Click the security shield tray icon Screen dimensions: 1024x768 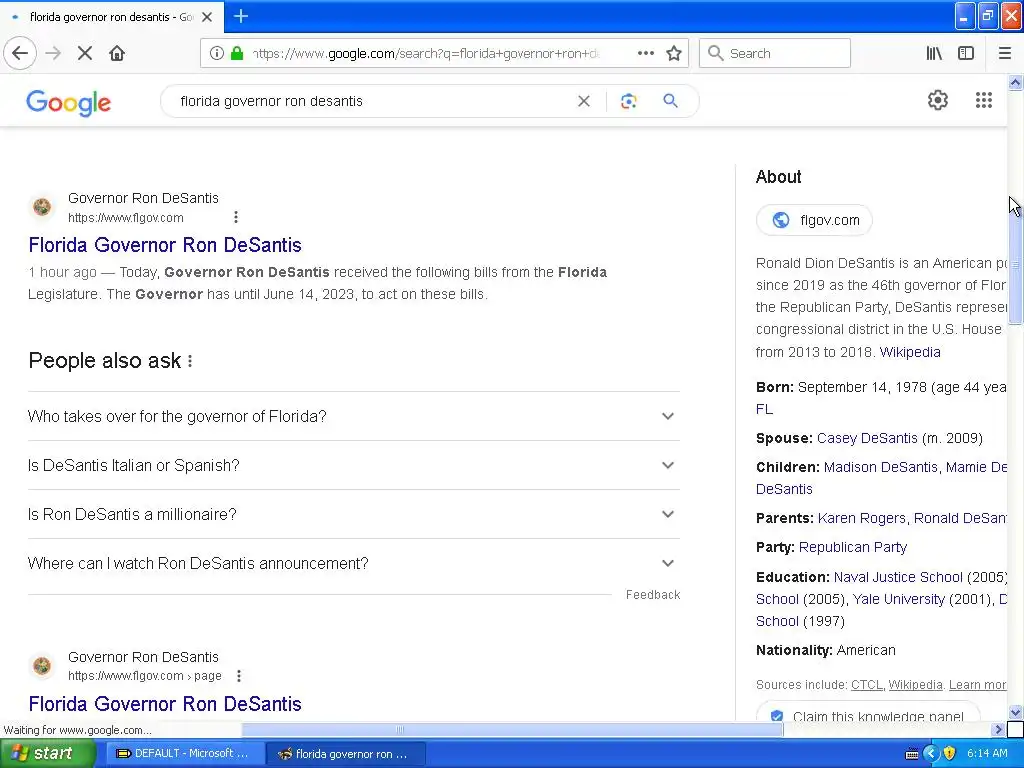pyautogui.click(x=950, y=754)
